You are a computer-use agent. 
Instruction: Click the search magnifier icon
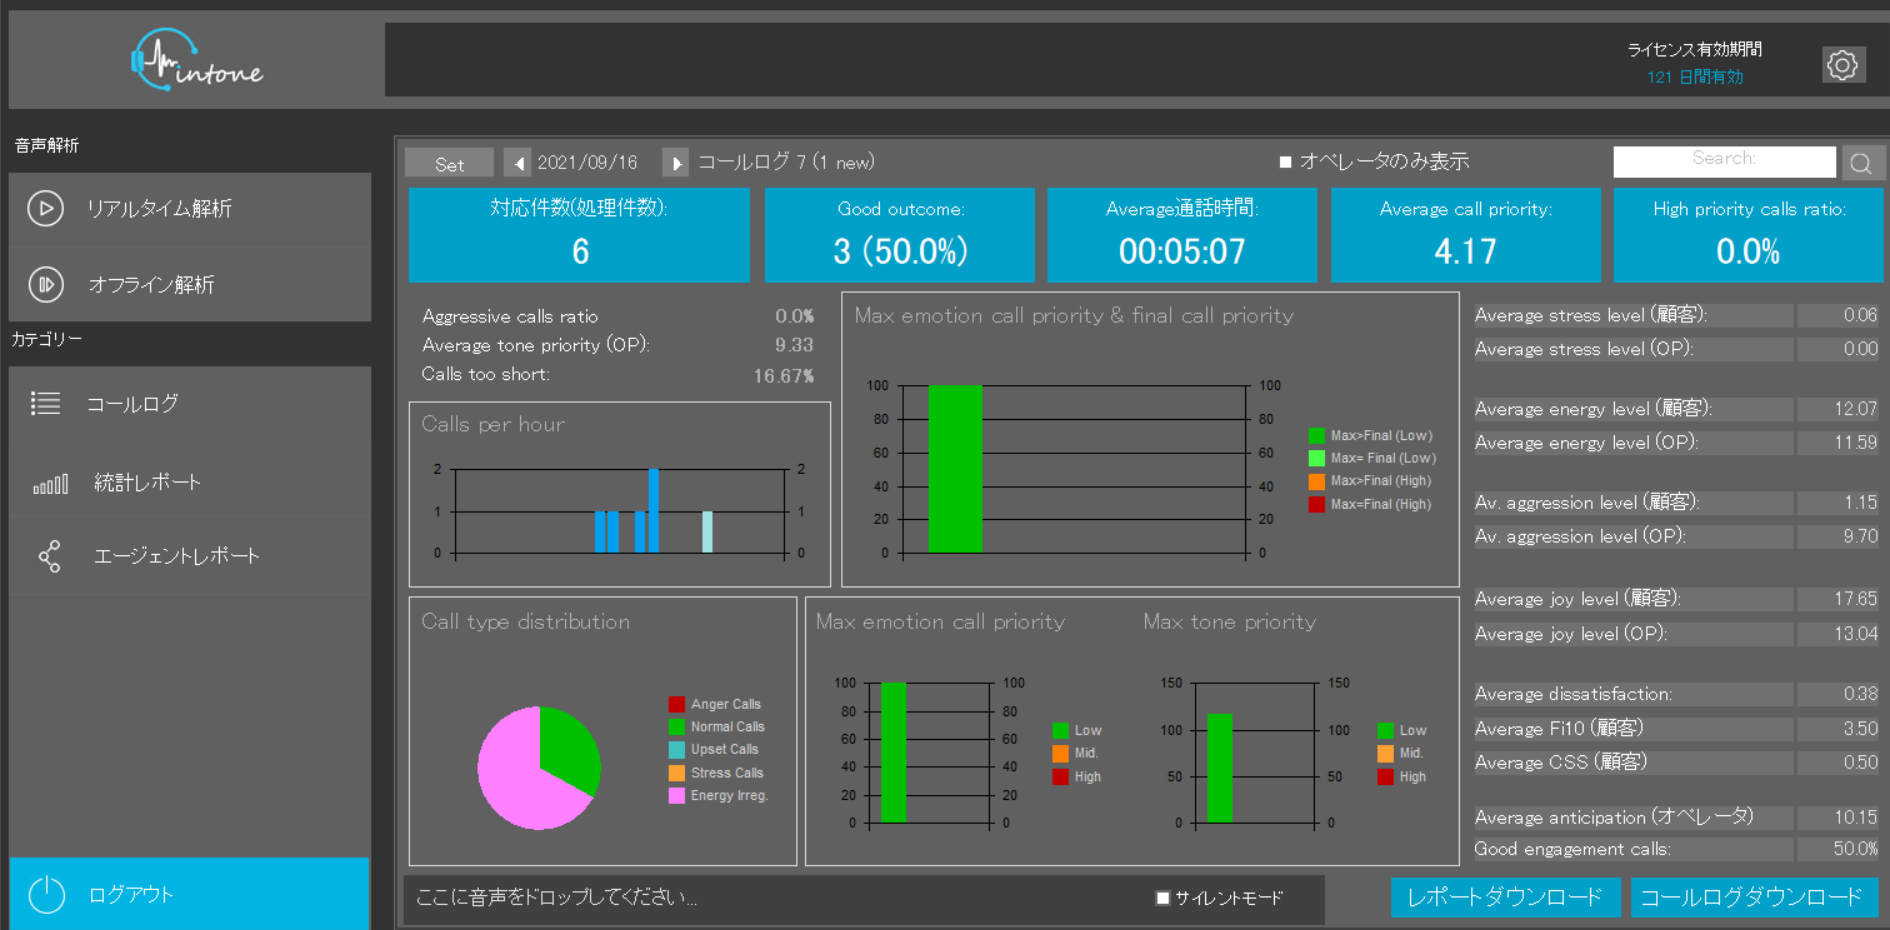1860,163
